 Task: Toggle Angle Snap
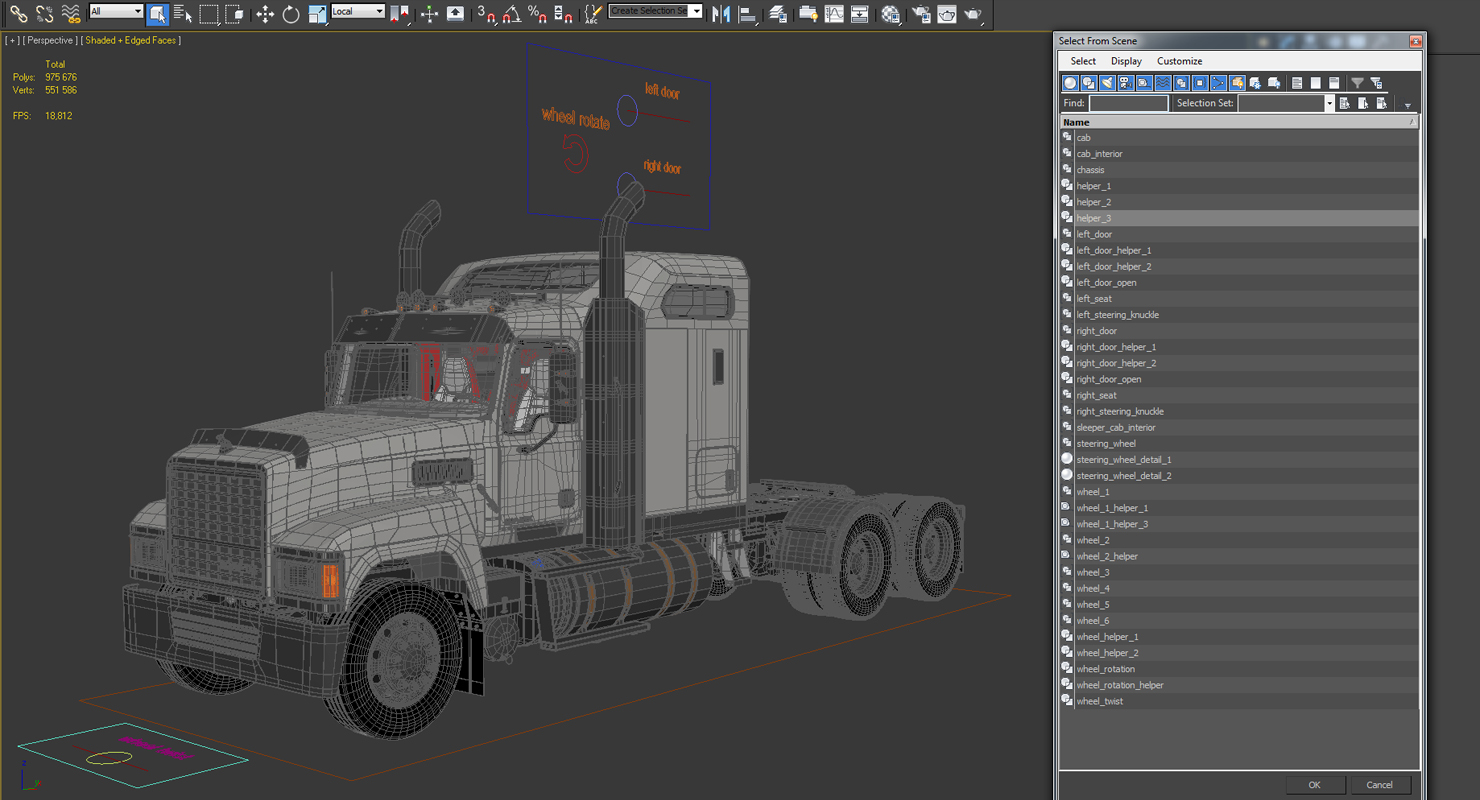(512, 13)
